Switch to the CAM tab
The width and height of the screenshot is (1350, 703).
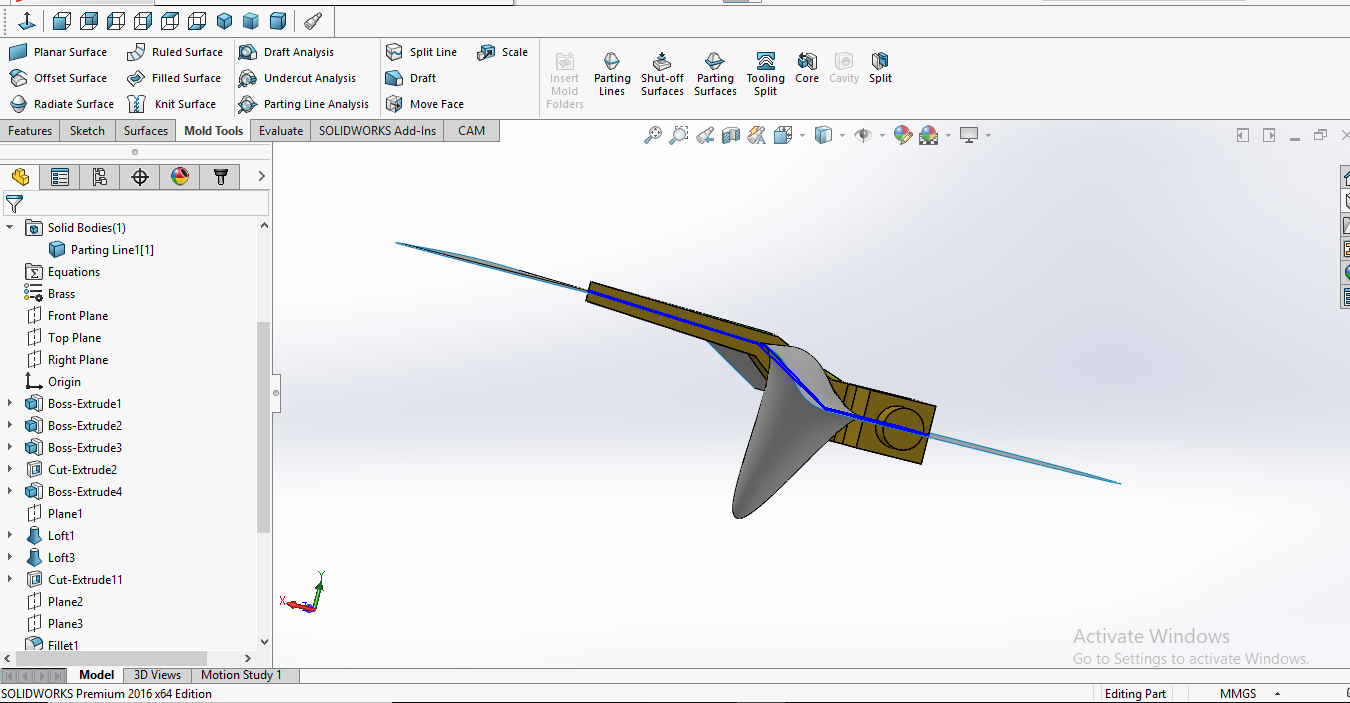point(472,131)
